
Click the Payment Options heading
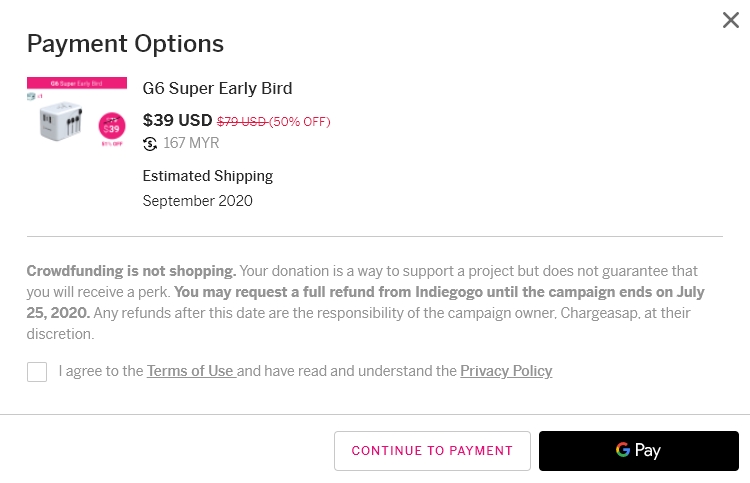[125, 44]
